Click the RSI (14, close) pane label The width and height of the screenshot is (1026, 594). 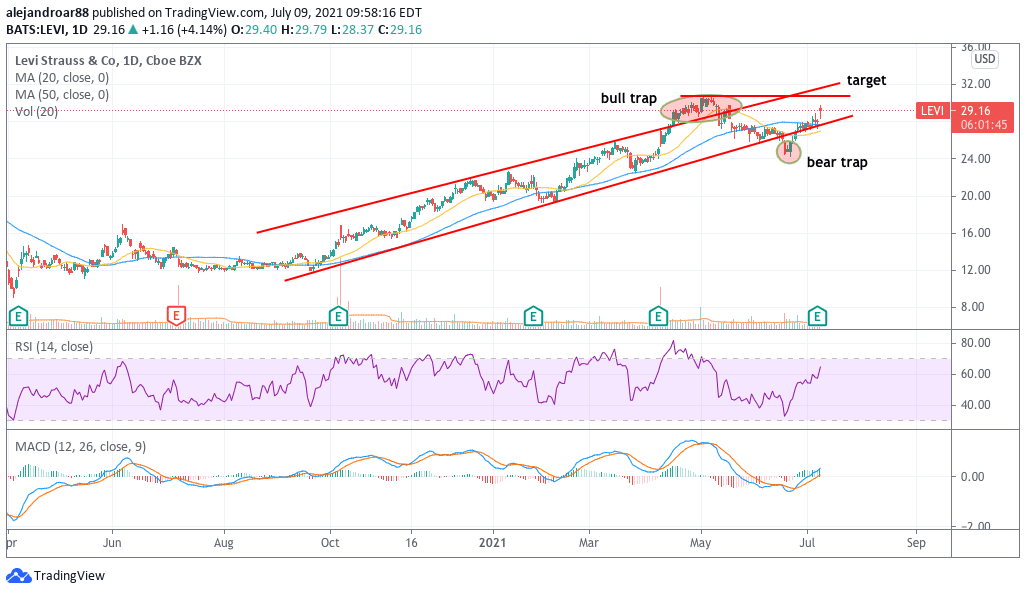54,347
